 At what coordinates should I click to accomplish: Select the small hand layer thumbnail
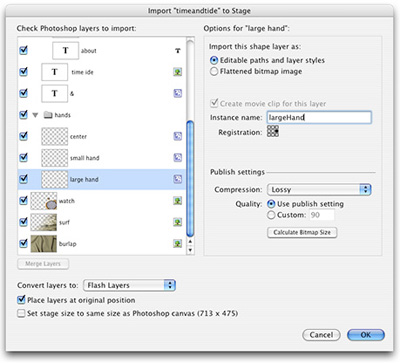(55, 158)
